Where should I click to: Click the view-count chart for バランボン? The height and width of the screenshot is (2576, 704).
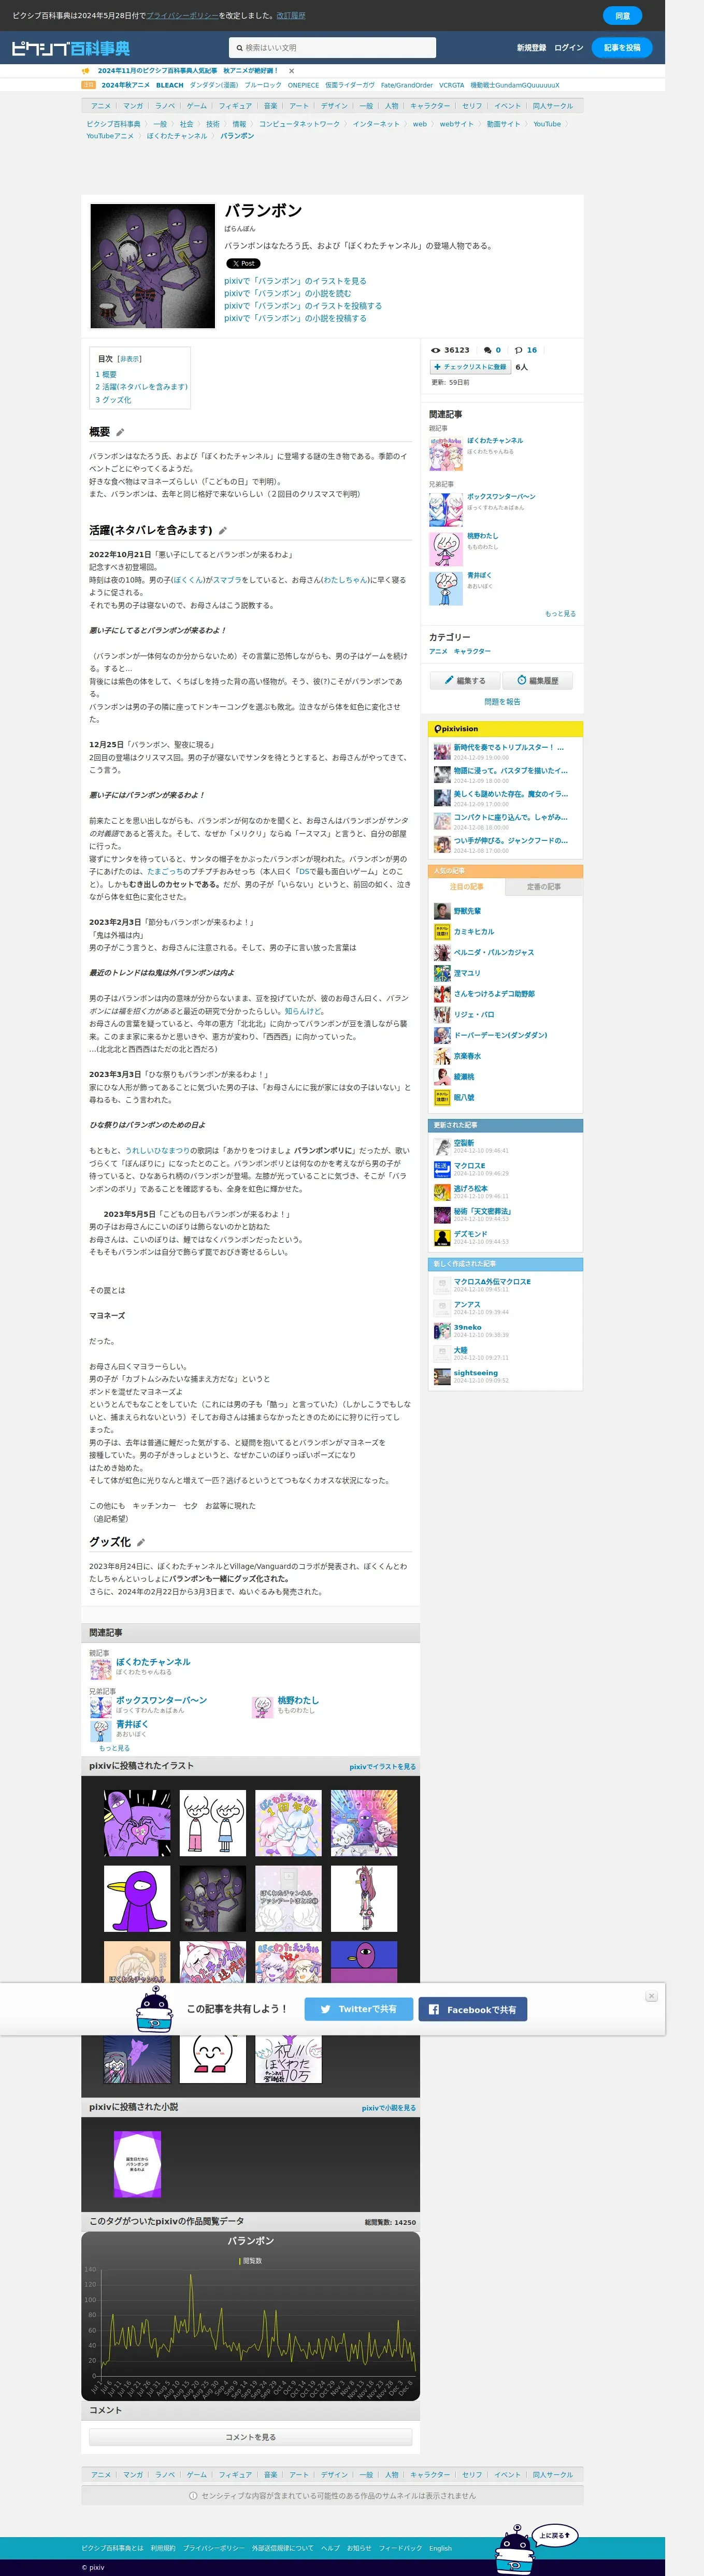[x=251, y=2316]
